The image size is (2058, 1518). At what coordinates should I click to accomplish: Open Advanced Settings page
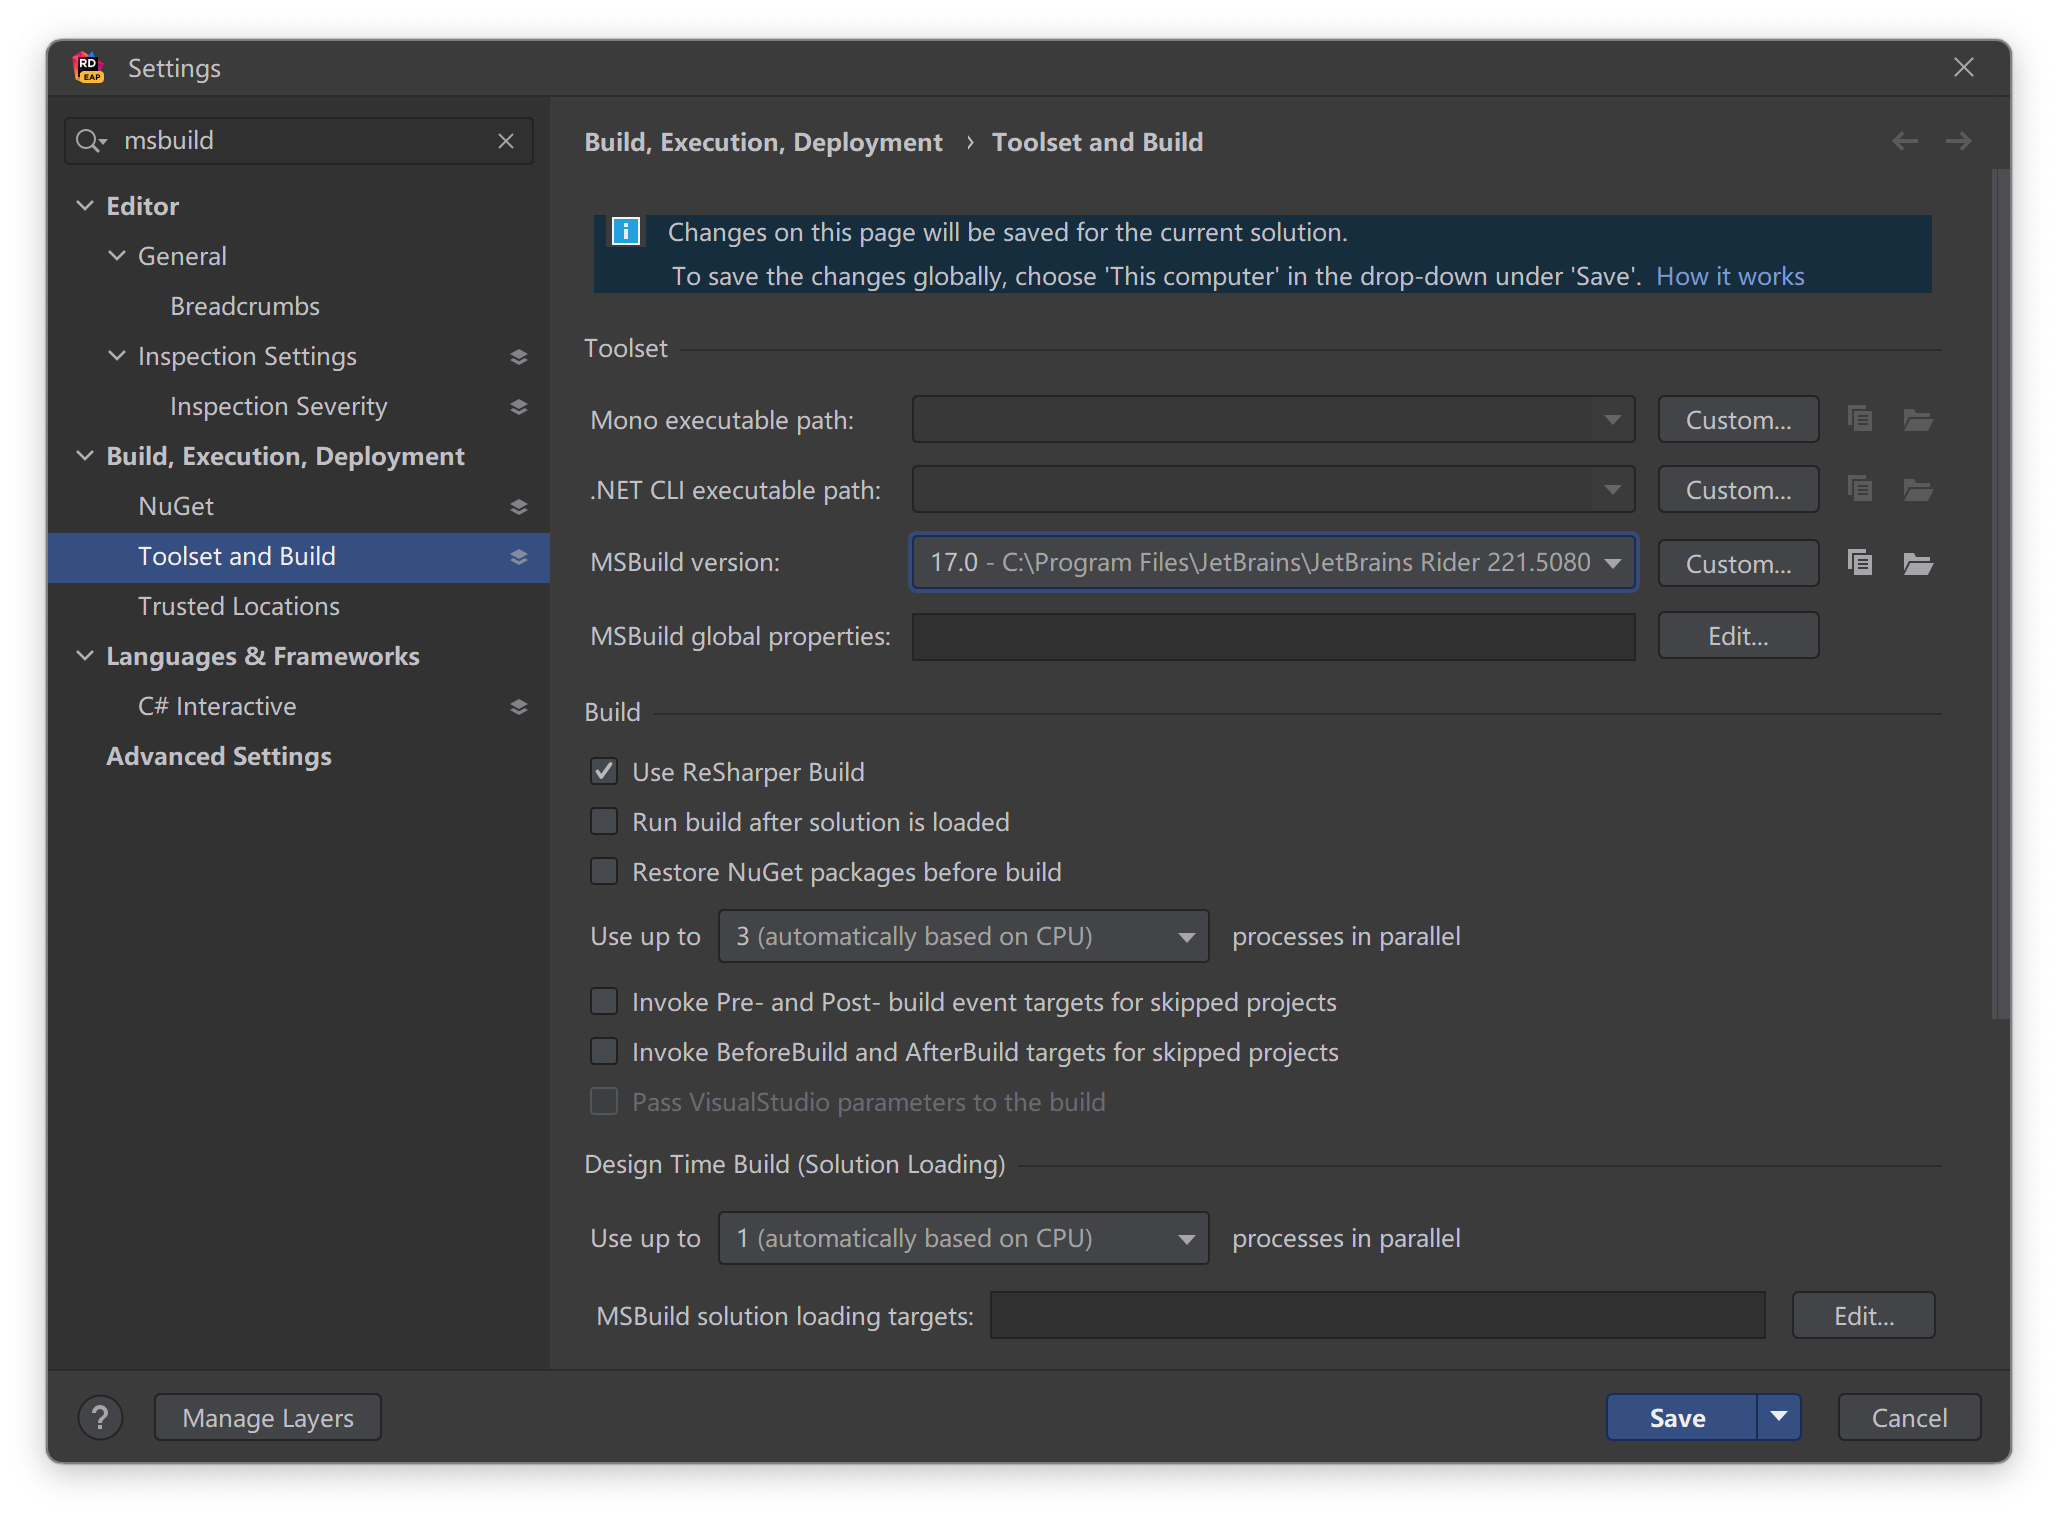coord(219,756)
